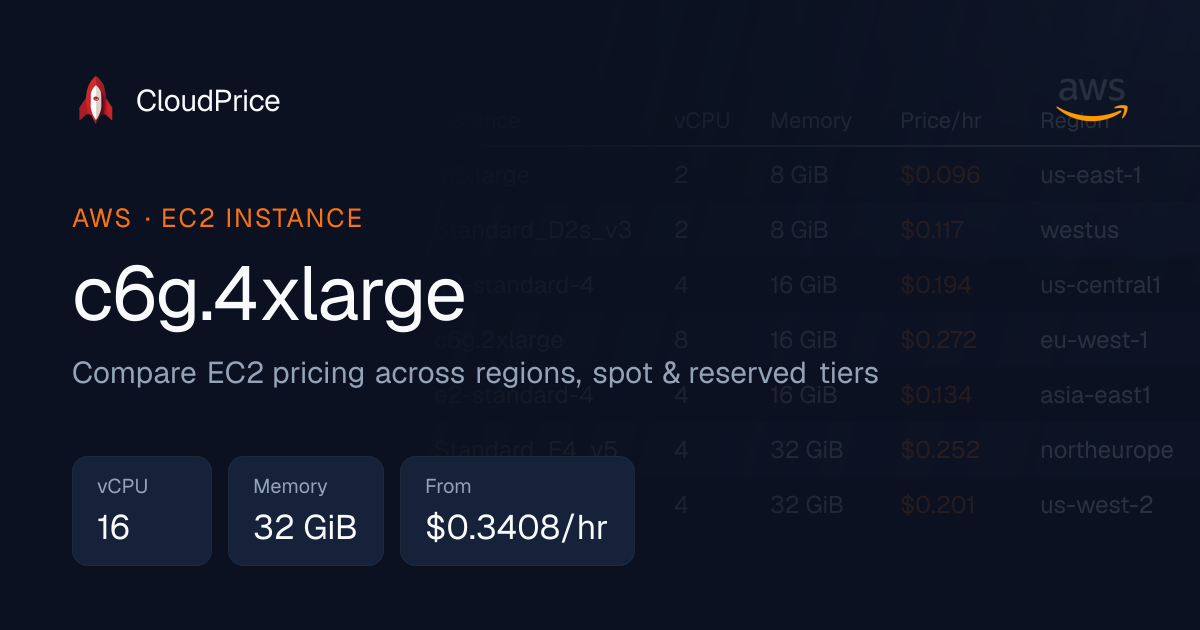Viewport: 1200px width, 630px height.
Task: Click the $0.117 price cell
Action: pos(932,231)
